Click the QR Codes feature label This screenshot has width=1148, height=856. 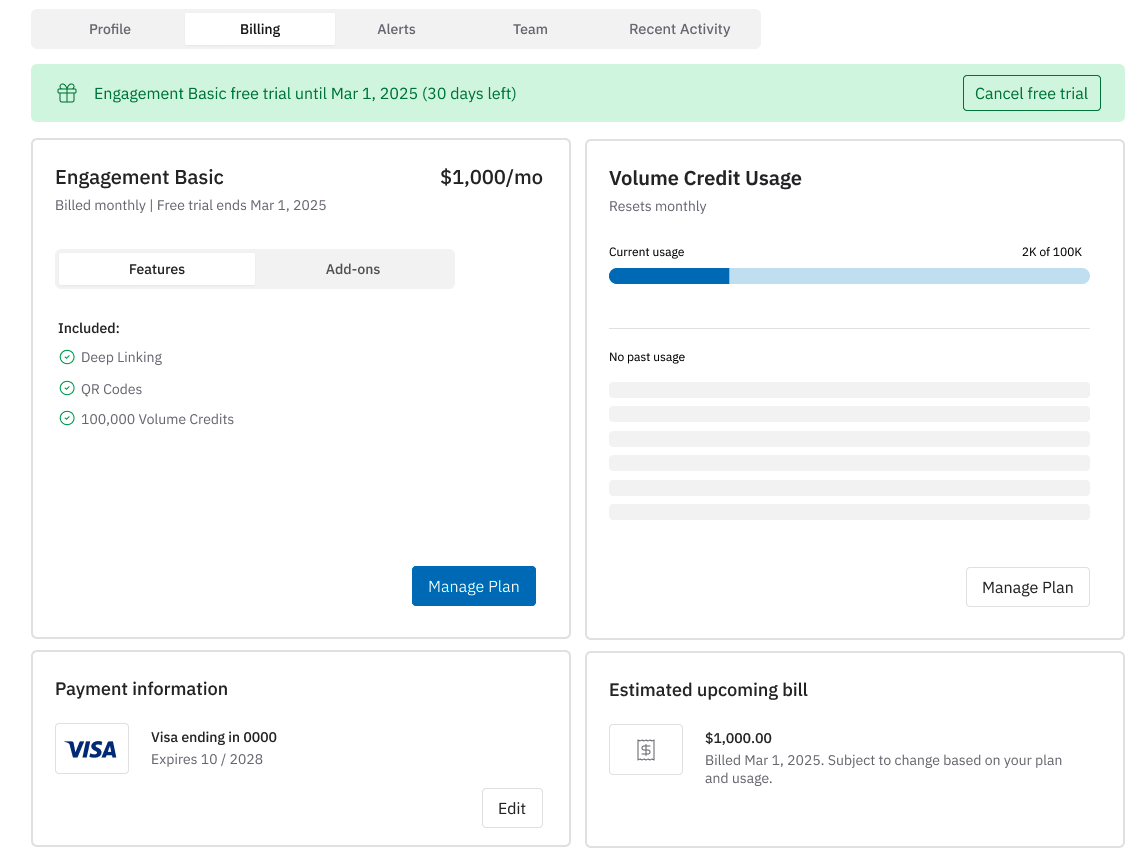[x=111, y=389]
